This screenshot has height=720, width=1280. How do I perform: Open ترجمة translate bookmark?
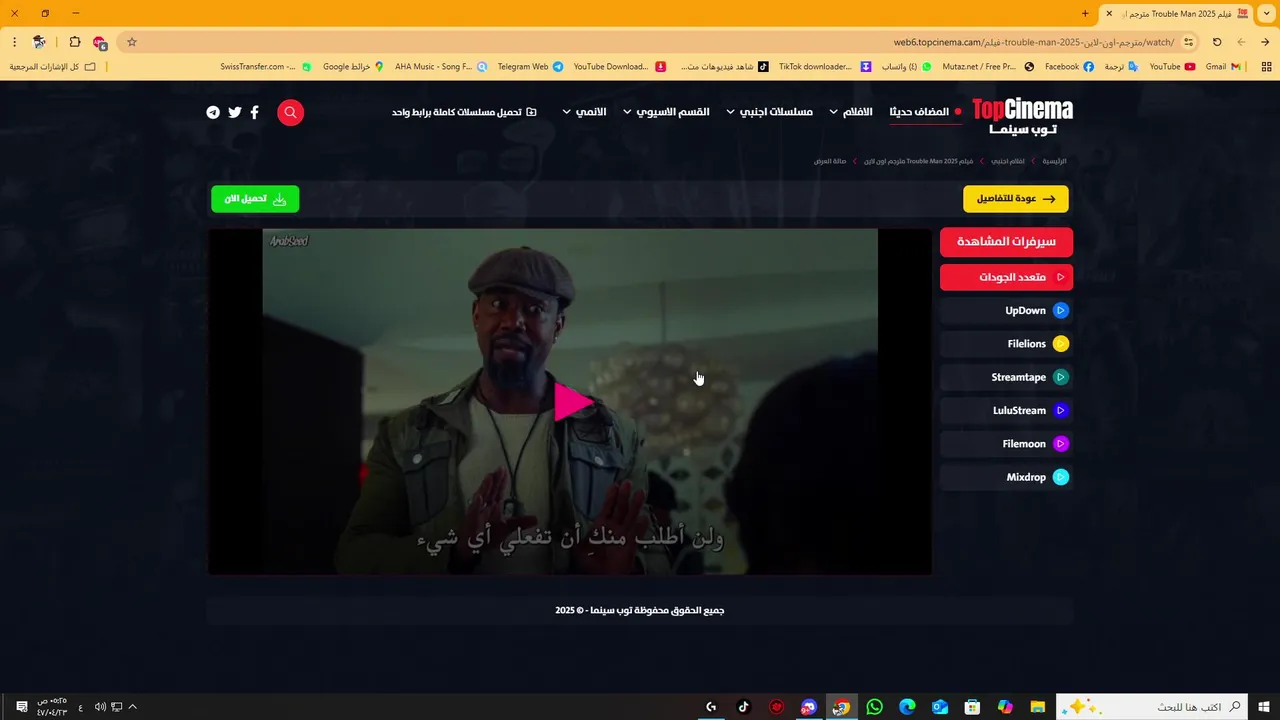(1121, 67)
